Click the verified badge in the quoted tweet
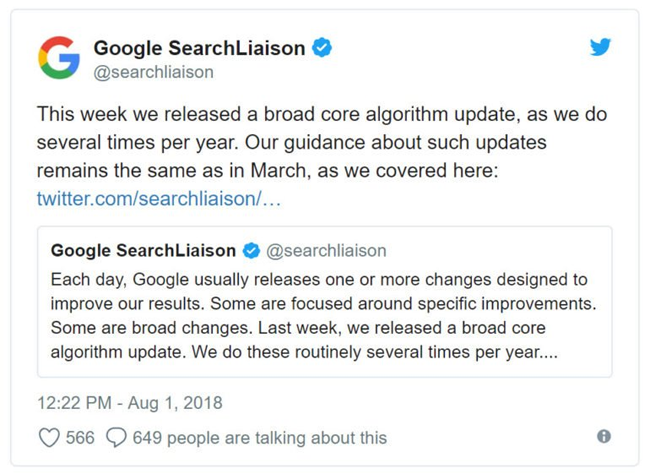650x474 pixels. (252, 250)
